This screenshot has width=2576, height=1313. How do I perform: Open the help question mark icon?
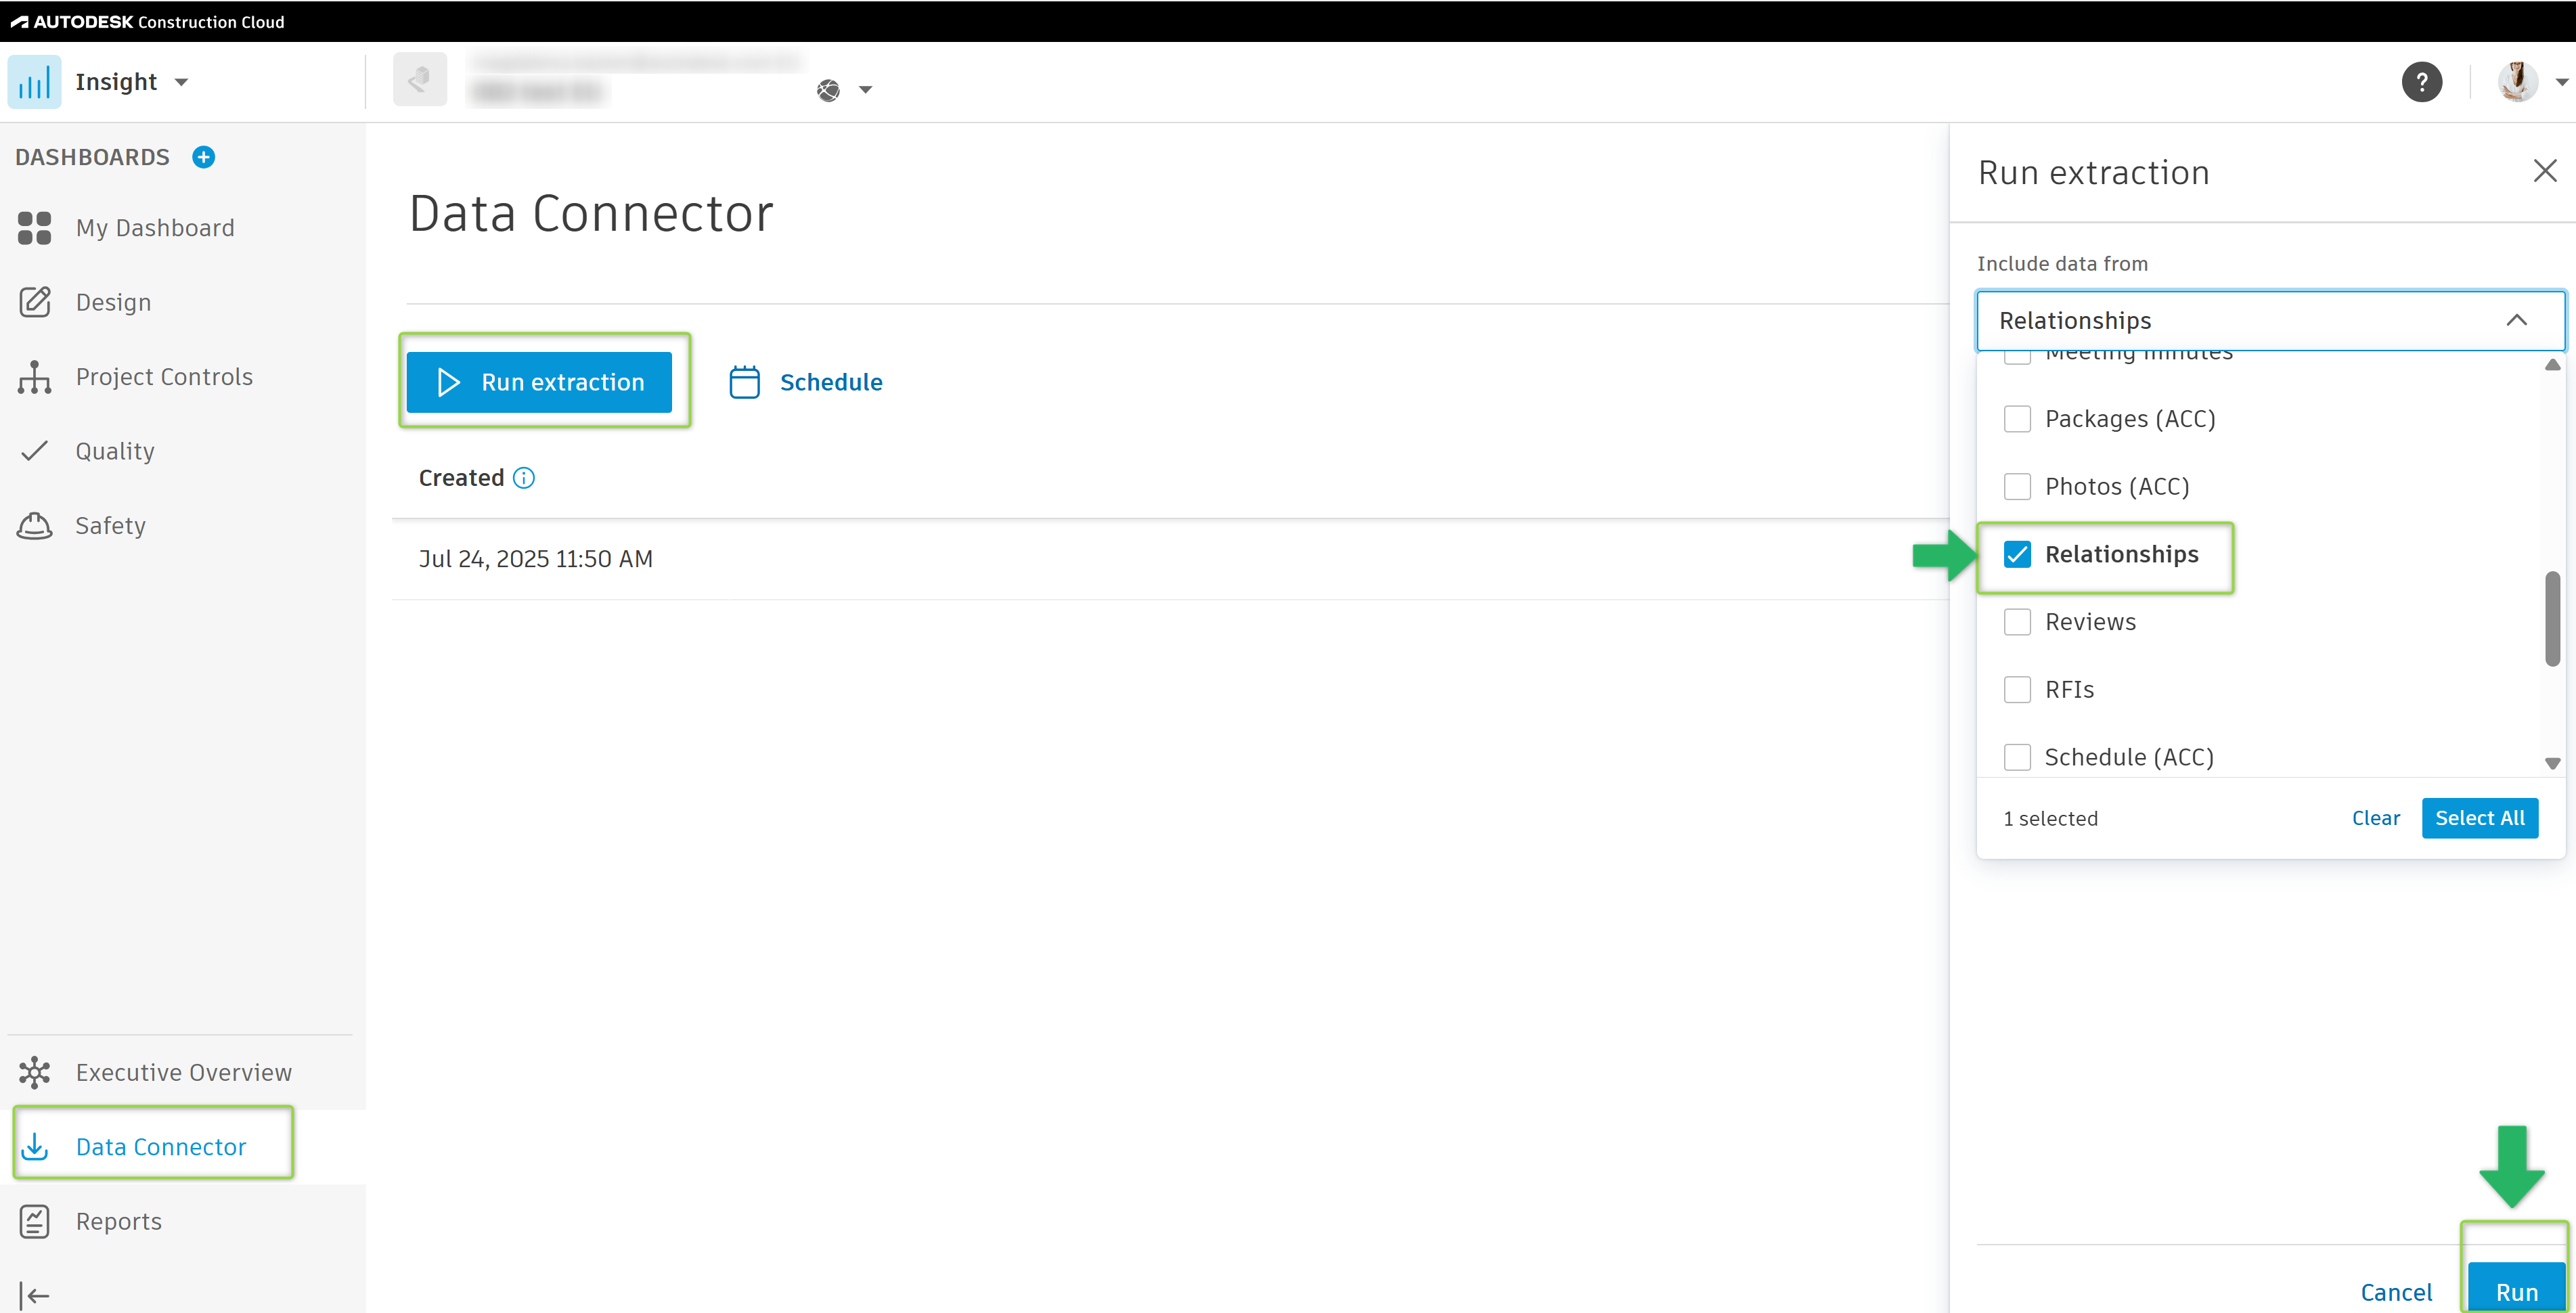(2421, 82)
